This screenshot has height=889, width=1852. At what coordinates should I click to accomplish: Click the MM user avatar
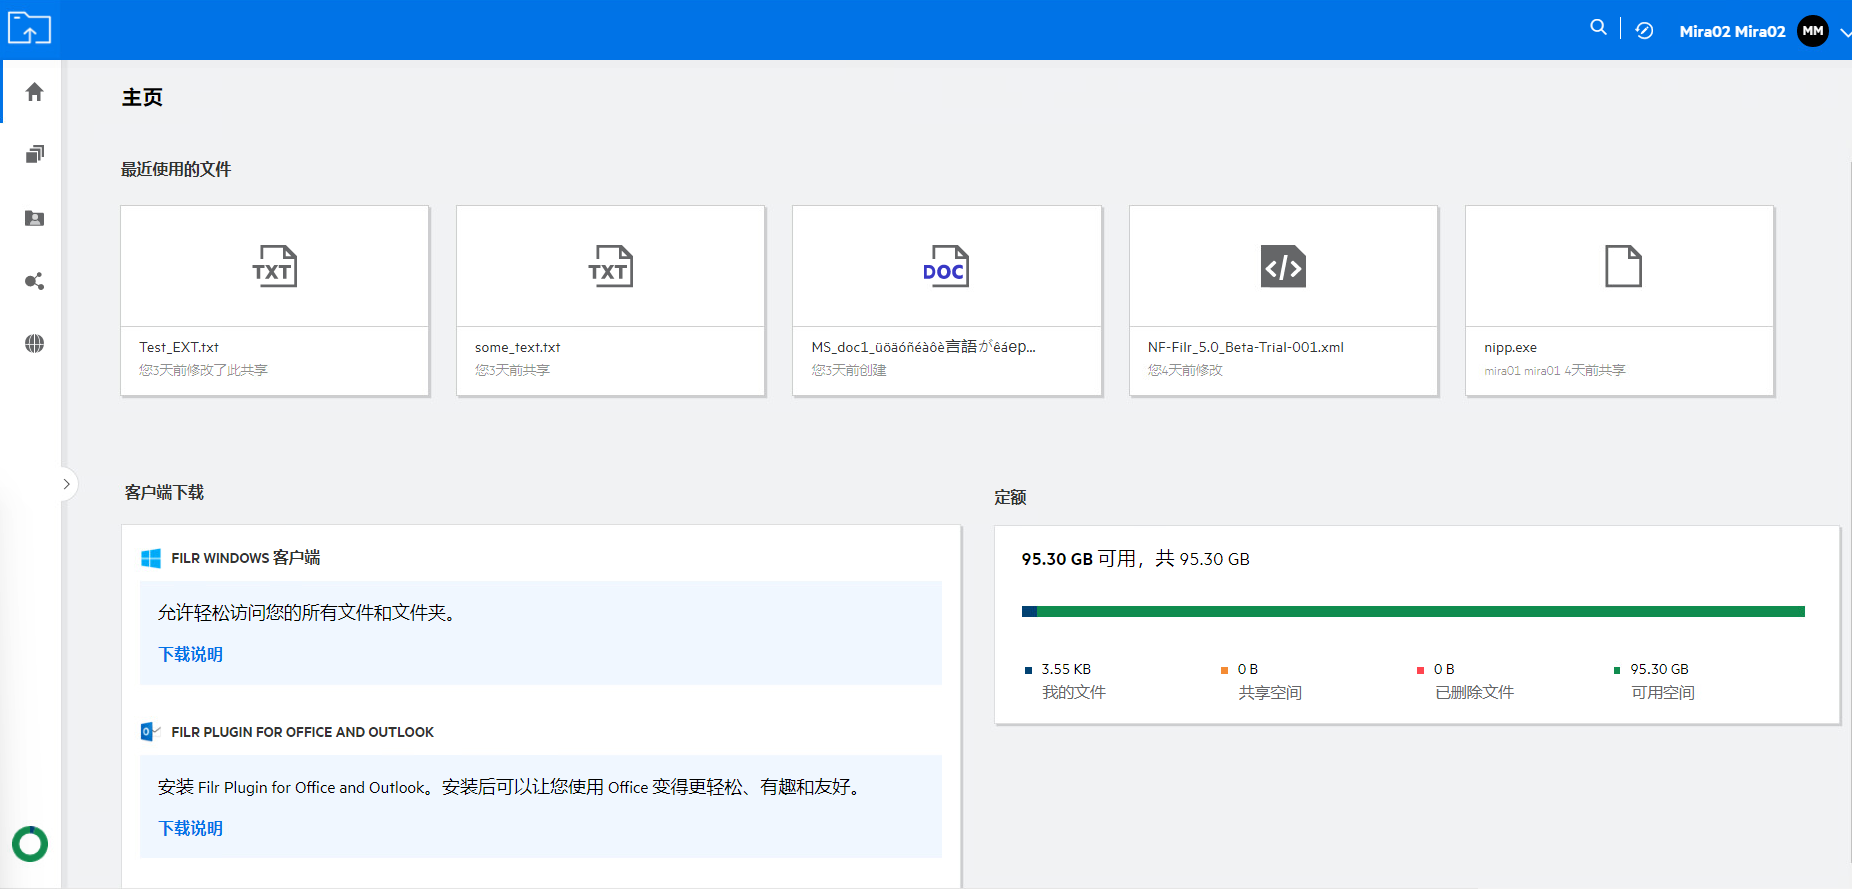(x=1812, y=31)
